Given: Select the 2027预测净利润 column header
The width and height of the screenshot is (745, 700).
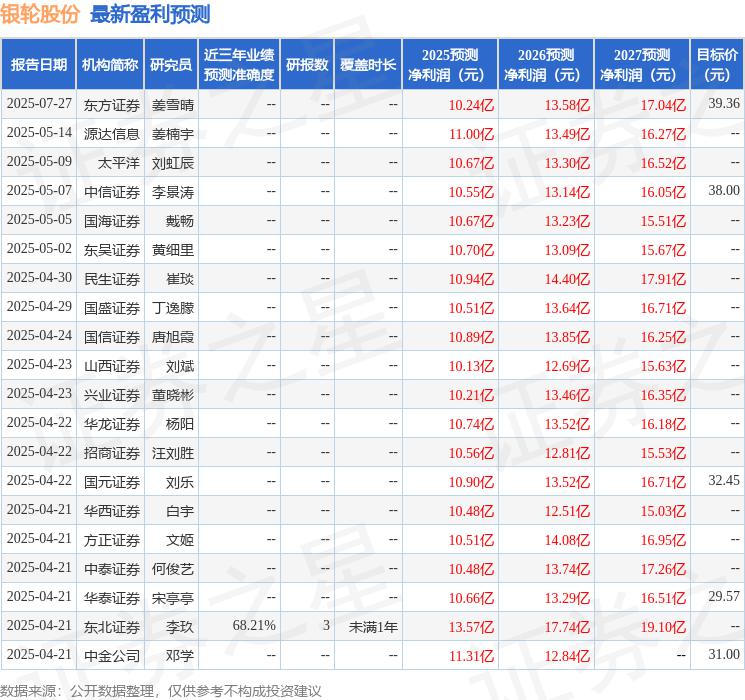Looking at the screenshot, I should click(x=642, y=65).
